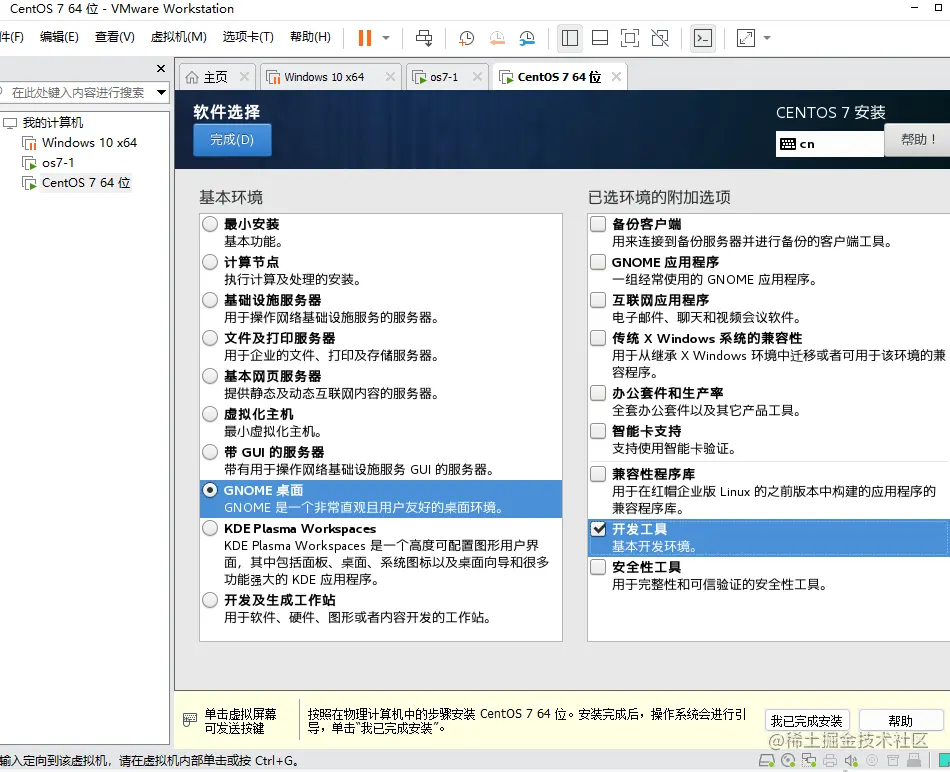Click the 帮助！ button in installer header

click(917, 140)
